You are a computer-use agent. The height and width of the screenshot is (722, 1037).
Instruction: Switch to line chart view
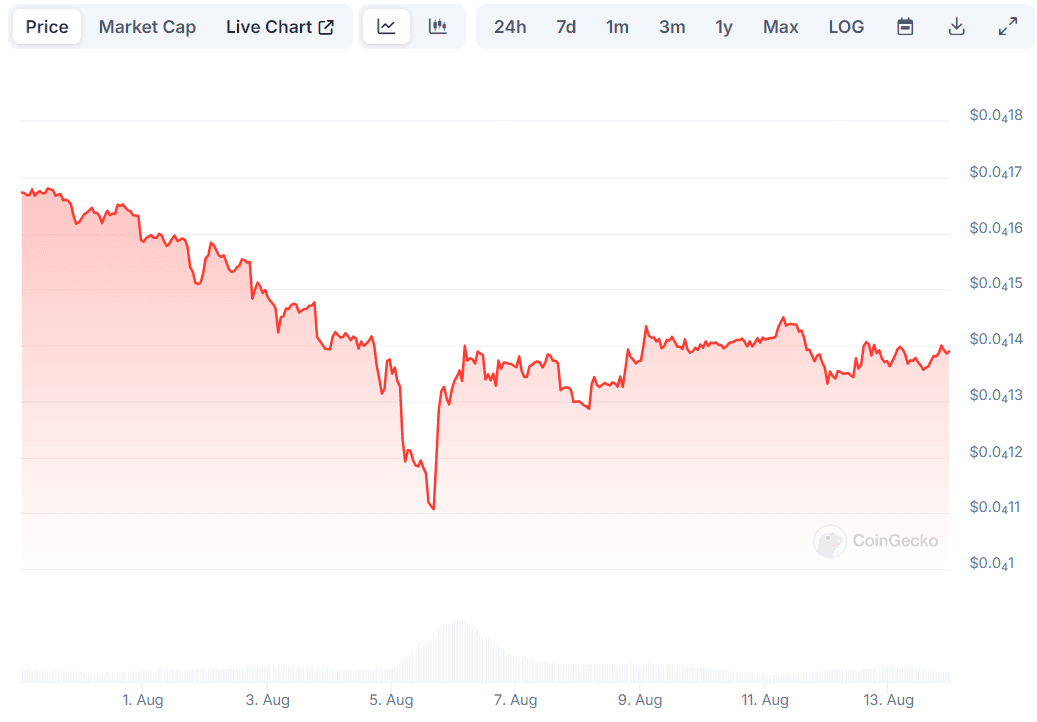pos(386,27)
